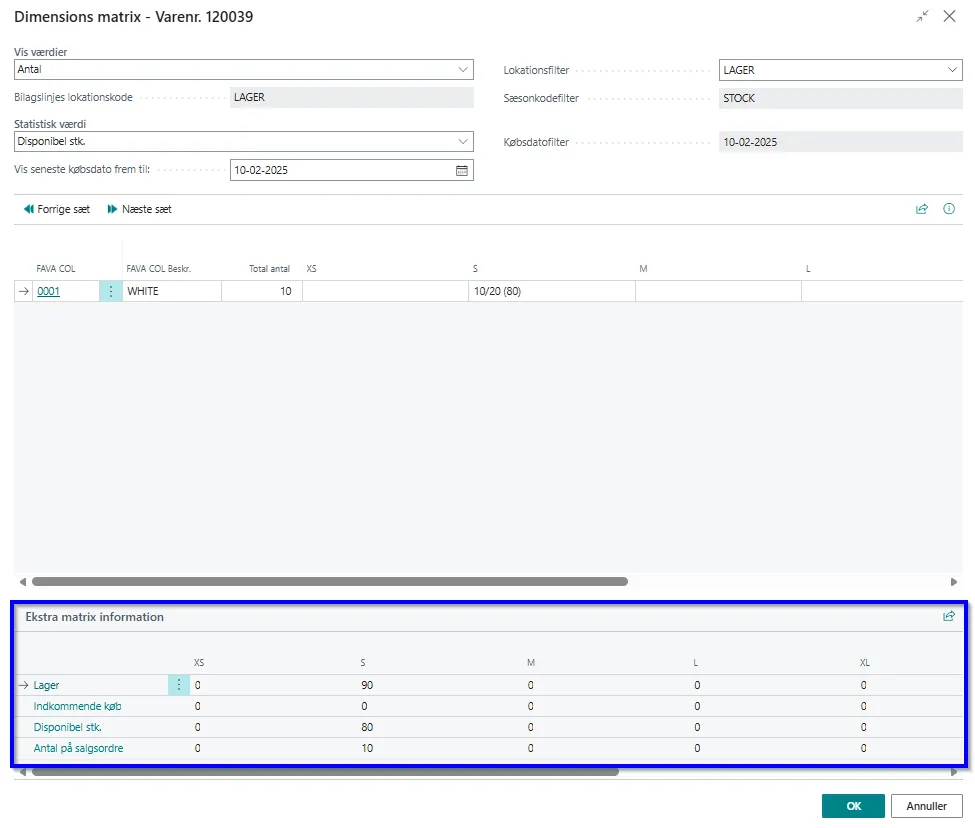Image resolution: width=975 pixels, height=828 pixels.
Task: Click the Annuller button
Action: pos(926,806)
